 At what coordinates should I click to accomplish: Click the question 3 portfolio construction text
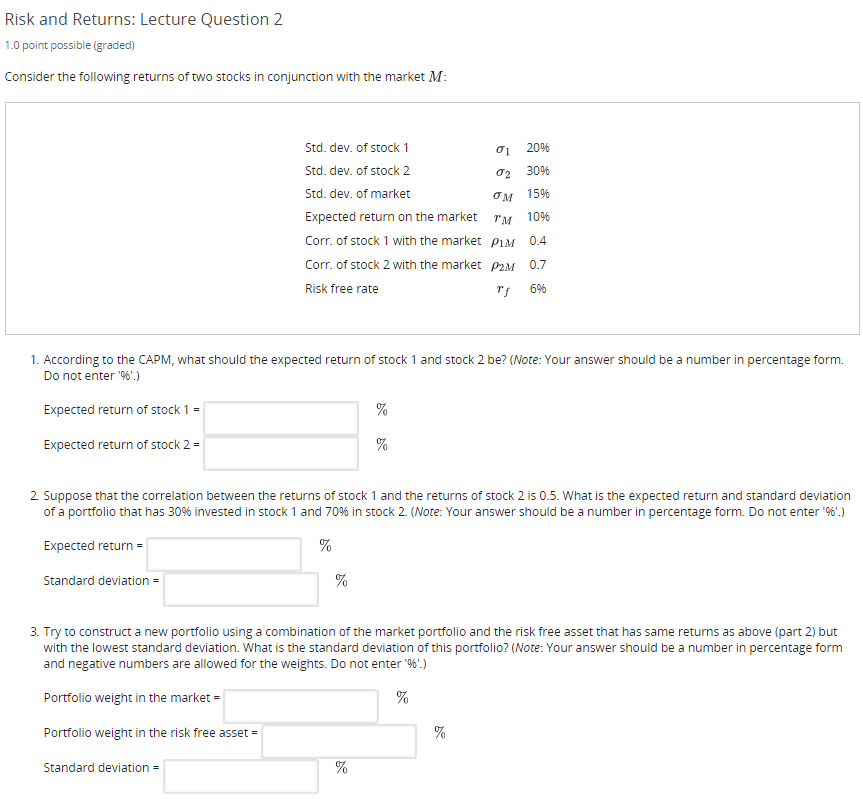tap(440, 647)
